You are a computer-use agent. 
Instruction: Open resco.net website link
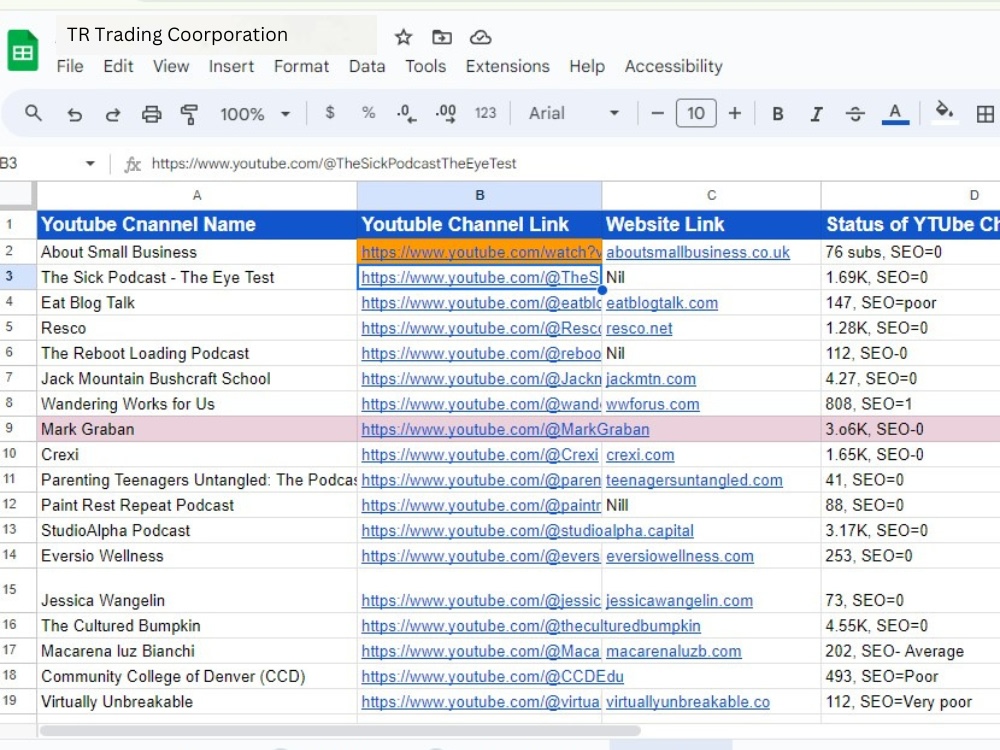coord(639,328)
